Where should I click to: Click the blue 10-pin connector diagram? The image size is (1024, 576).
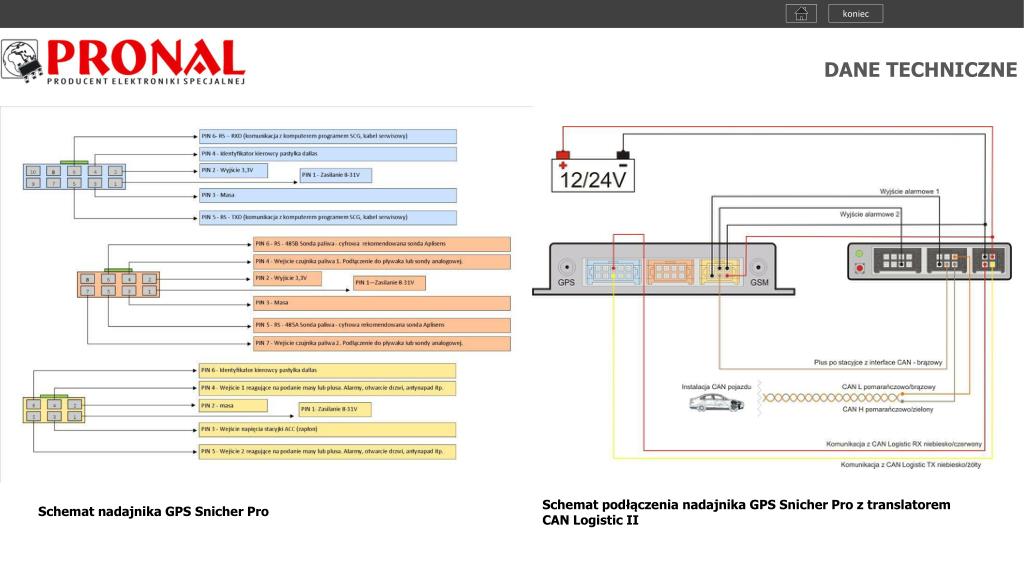click(x=74, y=177)
